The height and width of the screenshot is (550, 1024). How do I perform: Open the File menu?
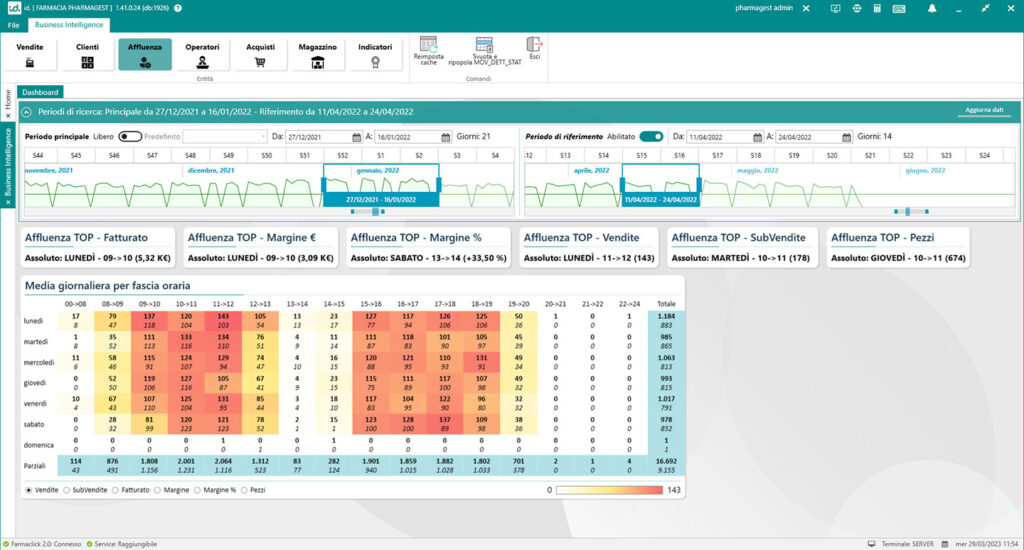tap(13, 24)
